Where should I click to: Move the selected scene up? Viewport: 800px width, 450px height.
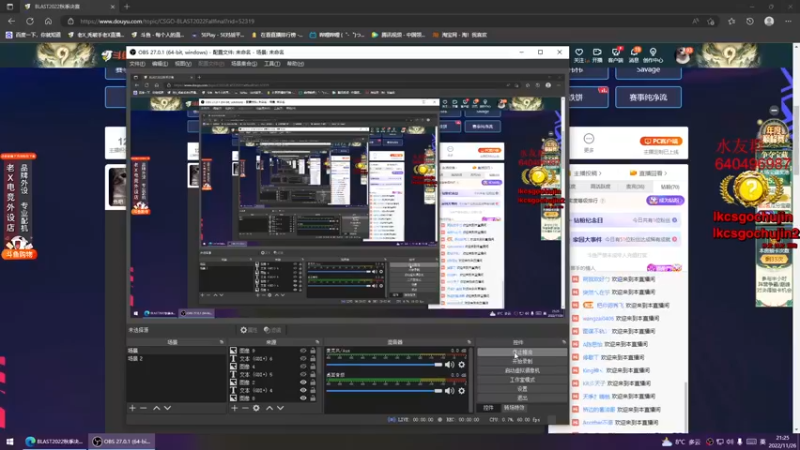point(157,408)
